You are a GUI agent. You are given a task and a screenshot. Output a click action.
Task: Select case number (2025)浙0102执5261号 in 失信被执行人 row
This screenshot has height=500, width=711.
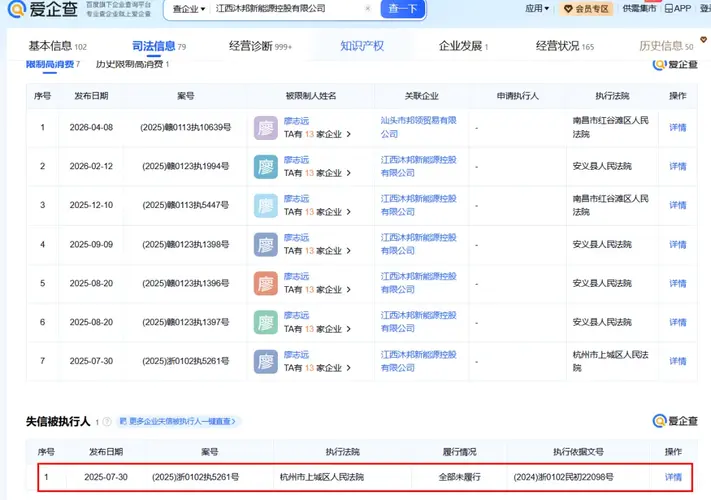click(195, 477)
